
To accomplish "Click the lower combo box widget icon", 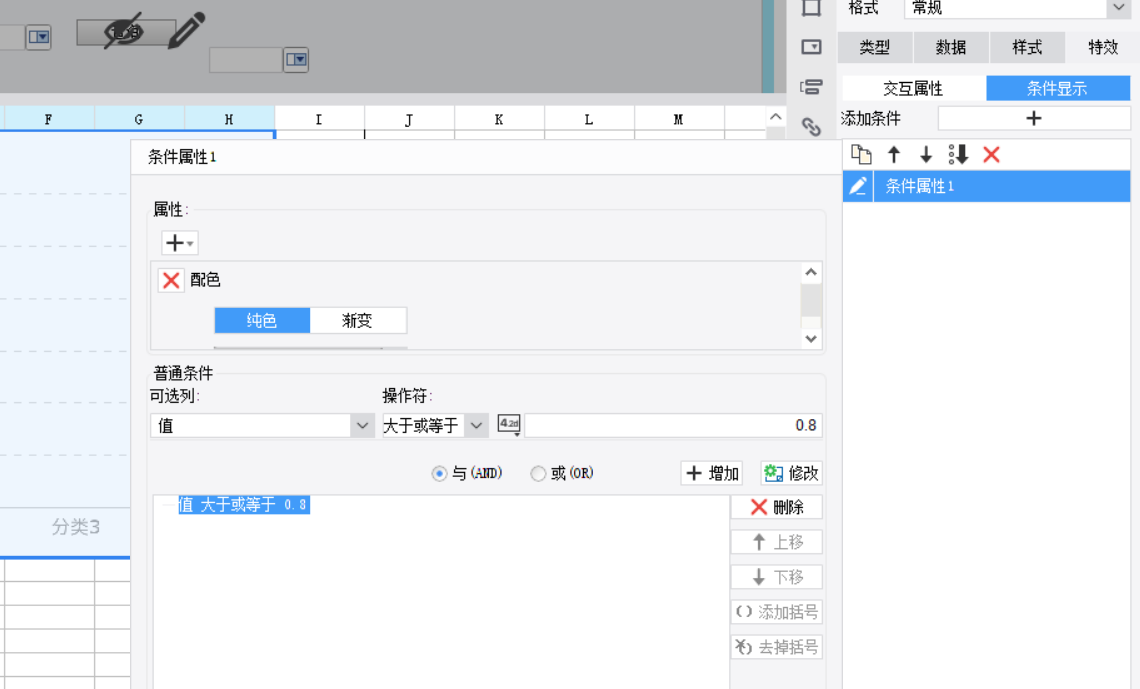I will coord(296,59).
